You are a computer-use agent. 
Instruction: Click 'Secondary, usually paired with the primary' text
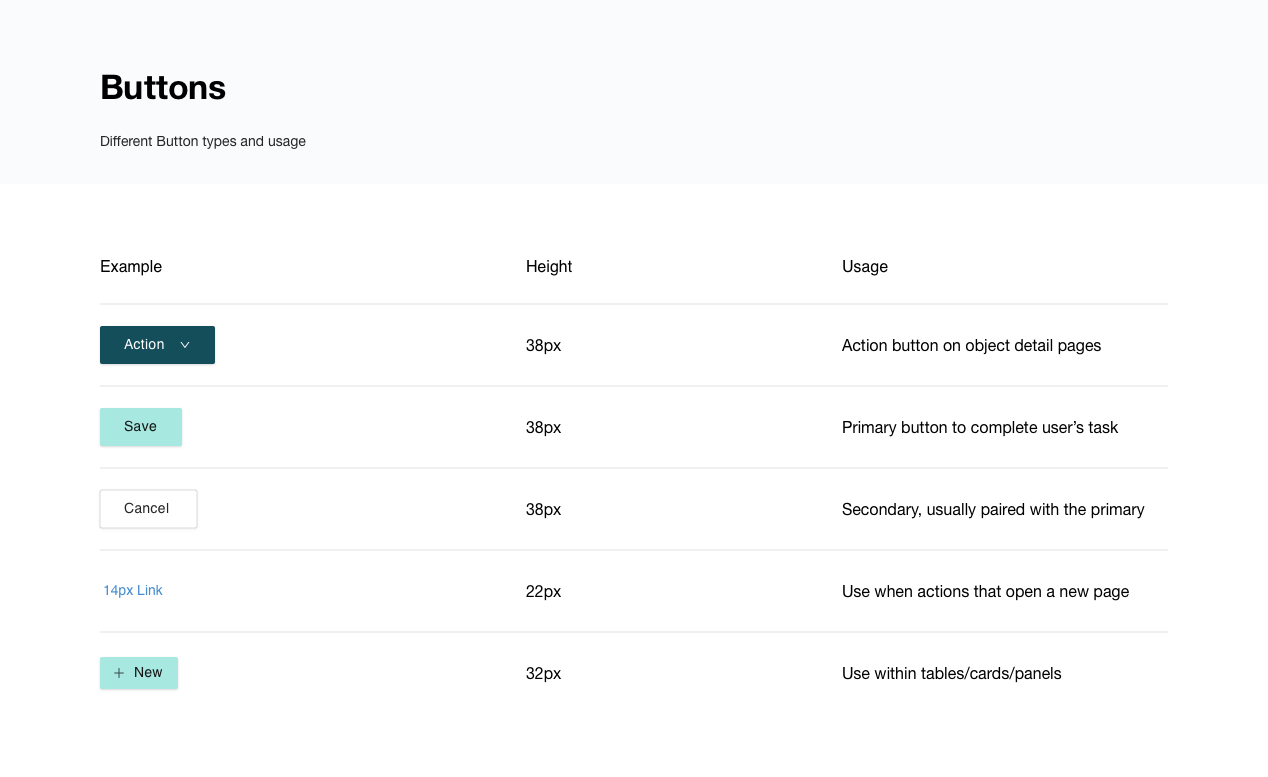click(993, 510)
